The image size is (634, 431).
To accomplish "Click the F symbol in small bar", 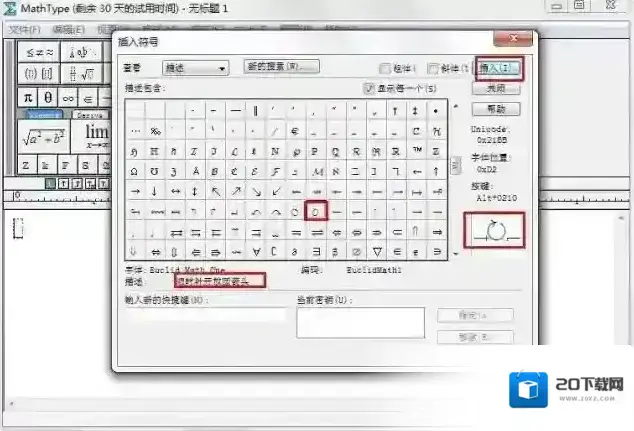I will click(65, 165).
